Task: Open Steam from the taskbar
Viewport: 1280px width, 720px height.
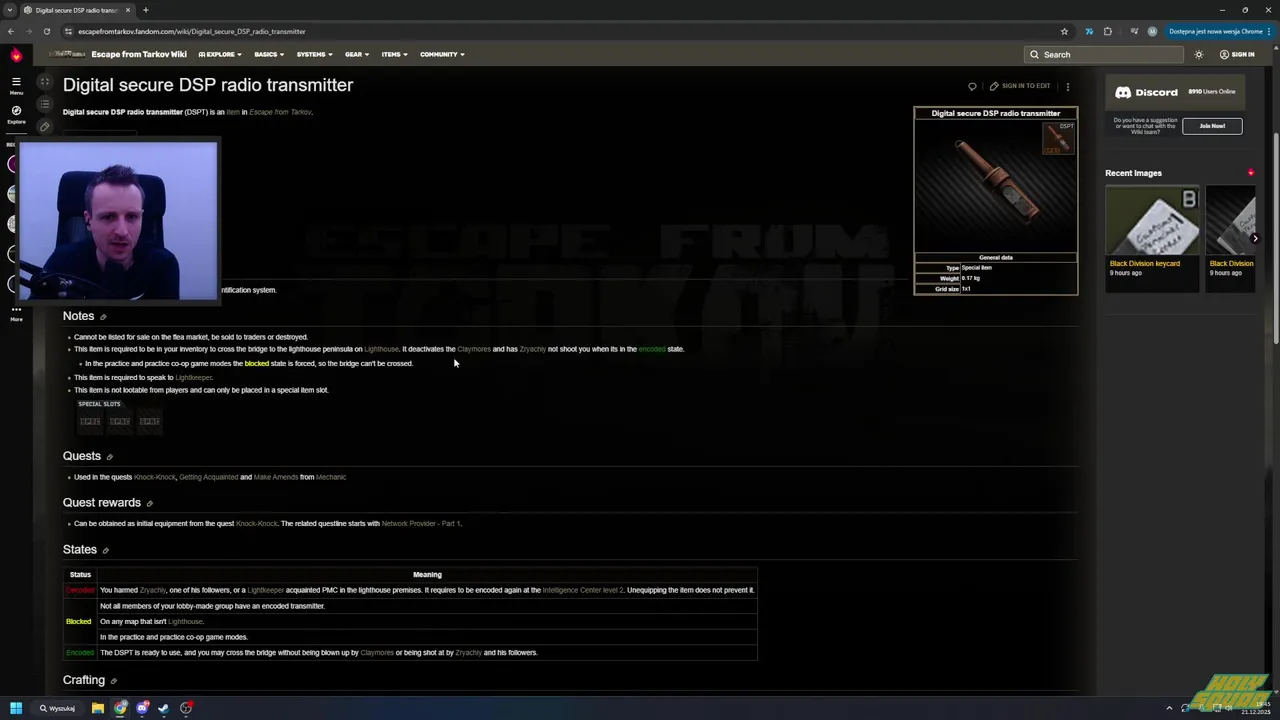Action: click(x=164, y=708)
